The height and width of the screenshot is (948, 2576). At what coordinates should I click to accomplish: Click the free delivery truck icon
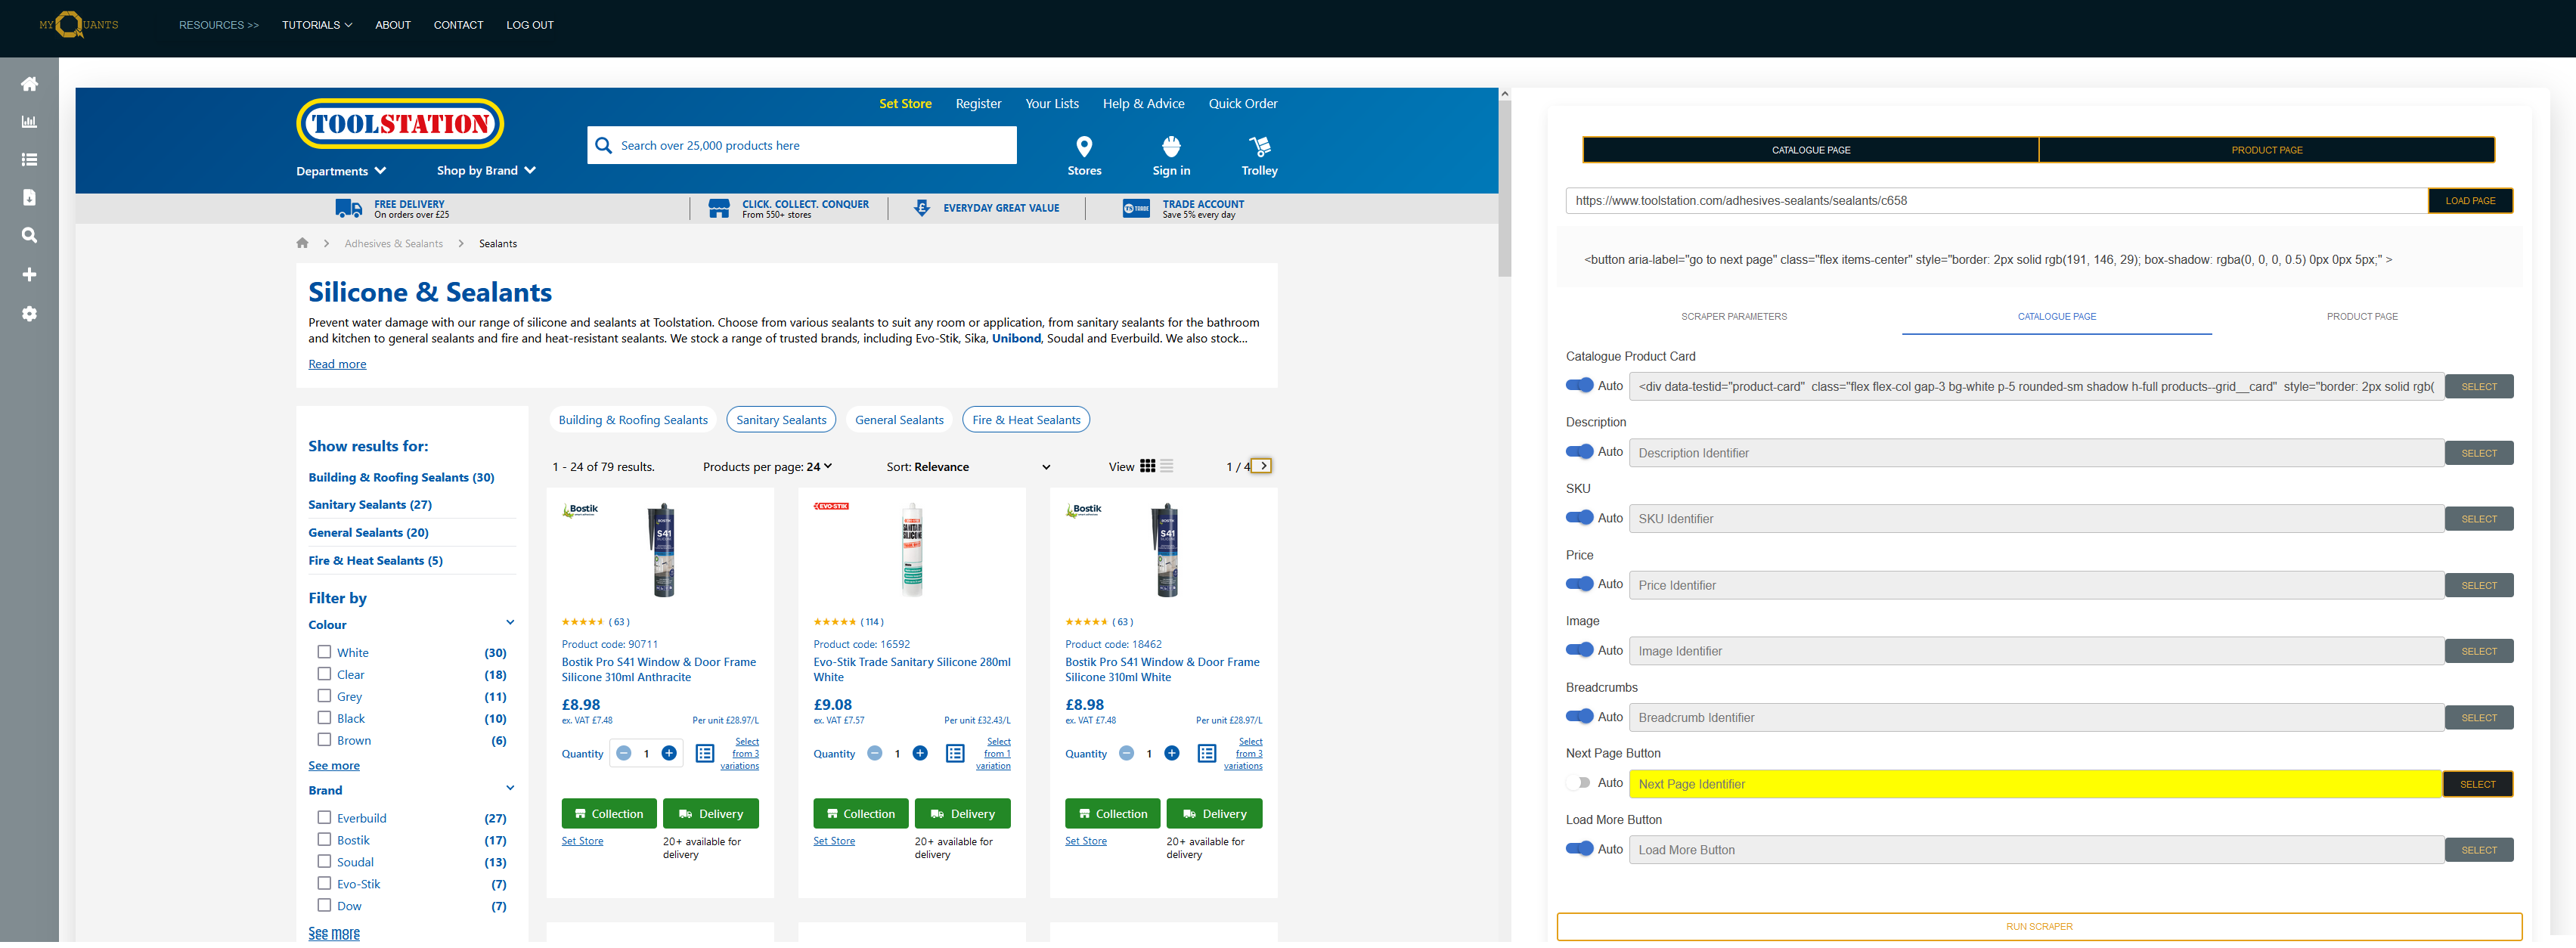348,208
